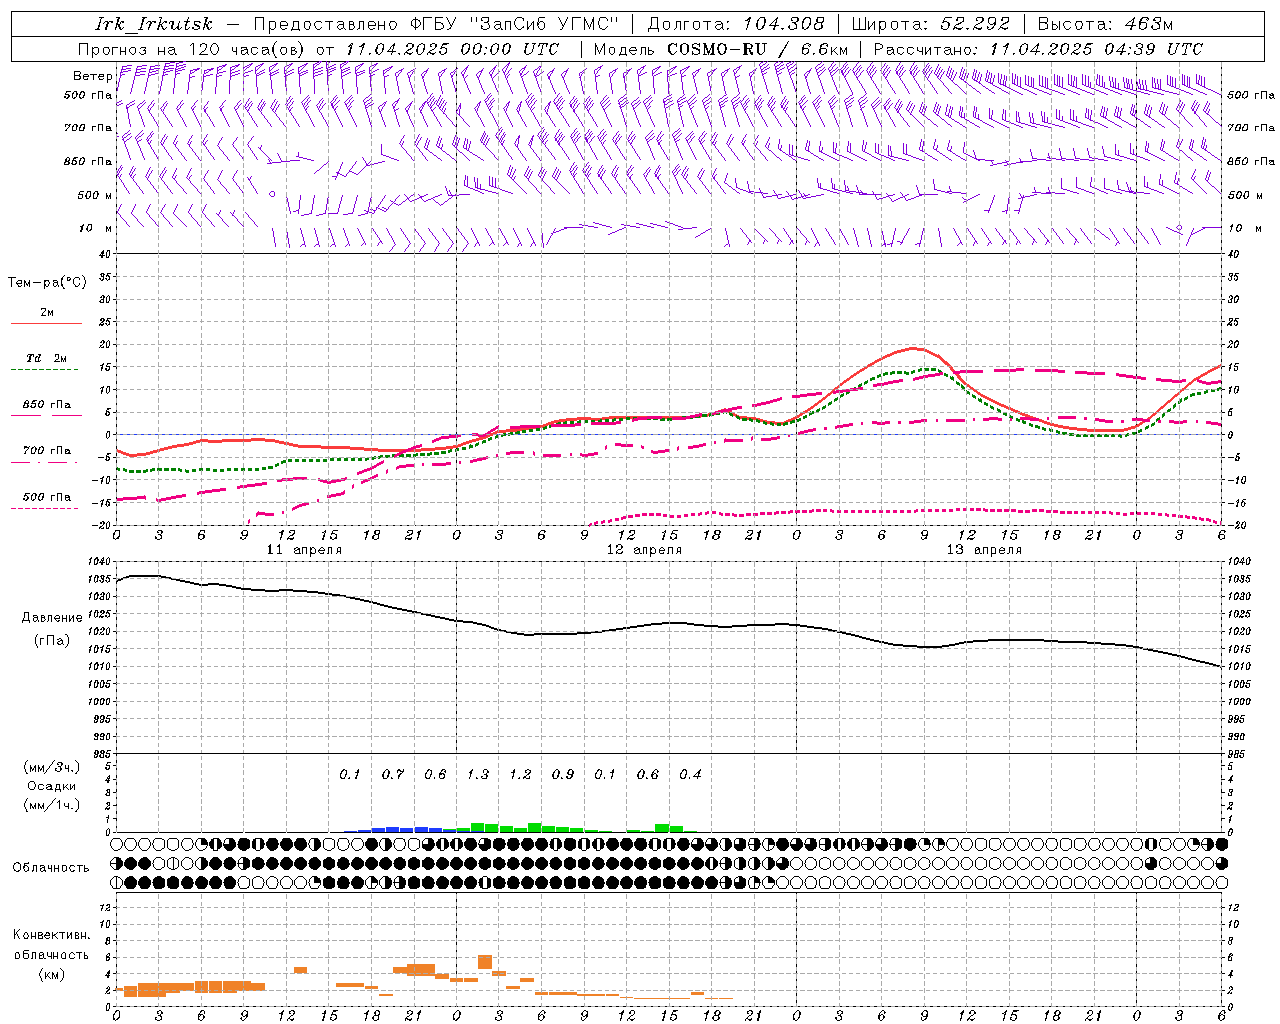
Task: Click the Irk_Irkutsk station name in header
Action: click(x=153, y=24)
